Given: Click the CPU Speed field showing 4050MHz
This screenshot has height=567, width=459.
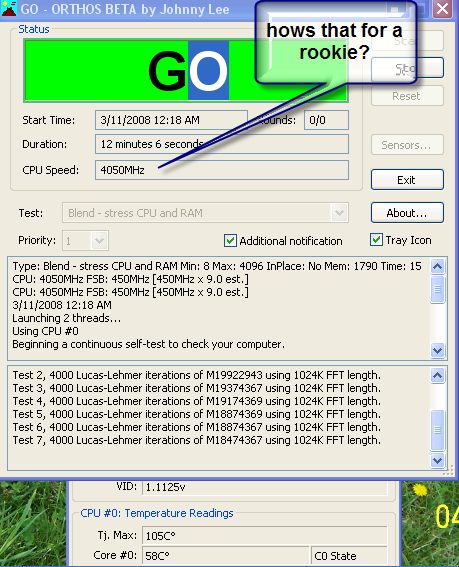Looking at the screenshot, I should tap(222, 170).
